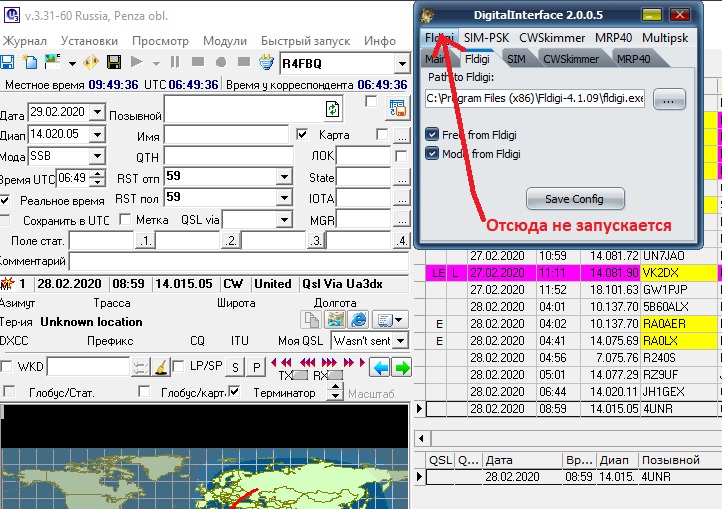Expand the R4FBQ callsign dropdown
Screen dimensions: 722x509
(x=401, y=63)
